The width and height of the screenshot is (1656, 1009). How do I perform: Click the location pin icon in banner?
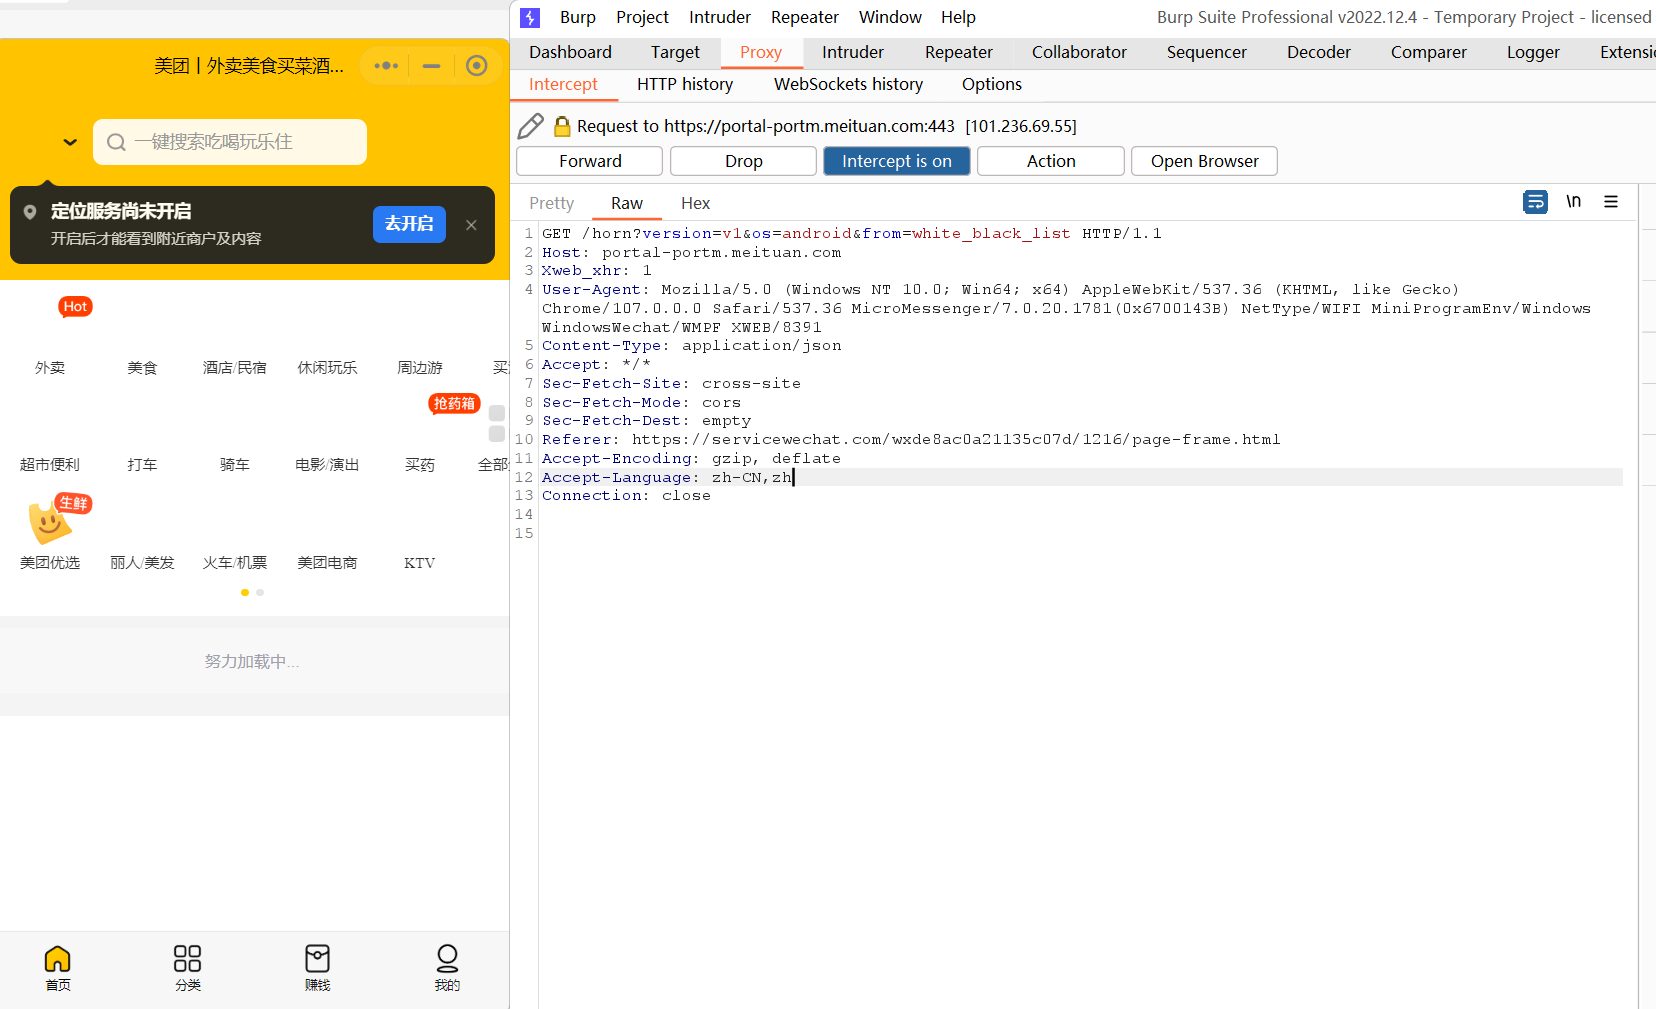coord(30,212)
